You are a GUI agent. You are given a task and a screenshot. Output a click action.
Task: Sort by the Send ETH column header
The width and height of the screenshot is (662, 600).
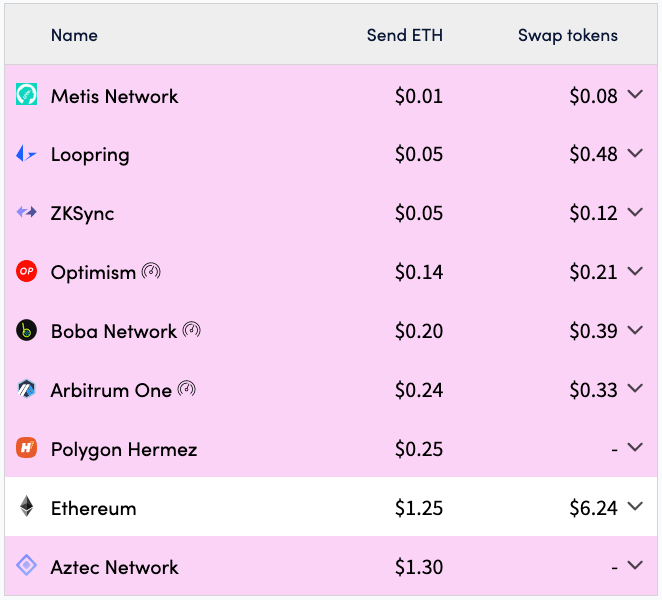click(404, 35)
